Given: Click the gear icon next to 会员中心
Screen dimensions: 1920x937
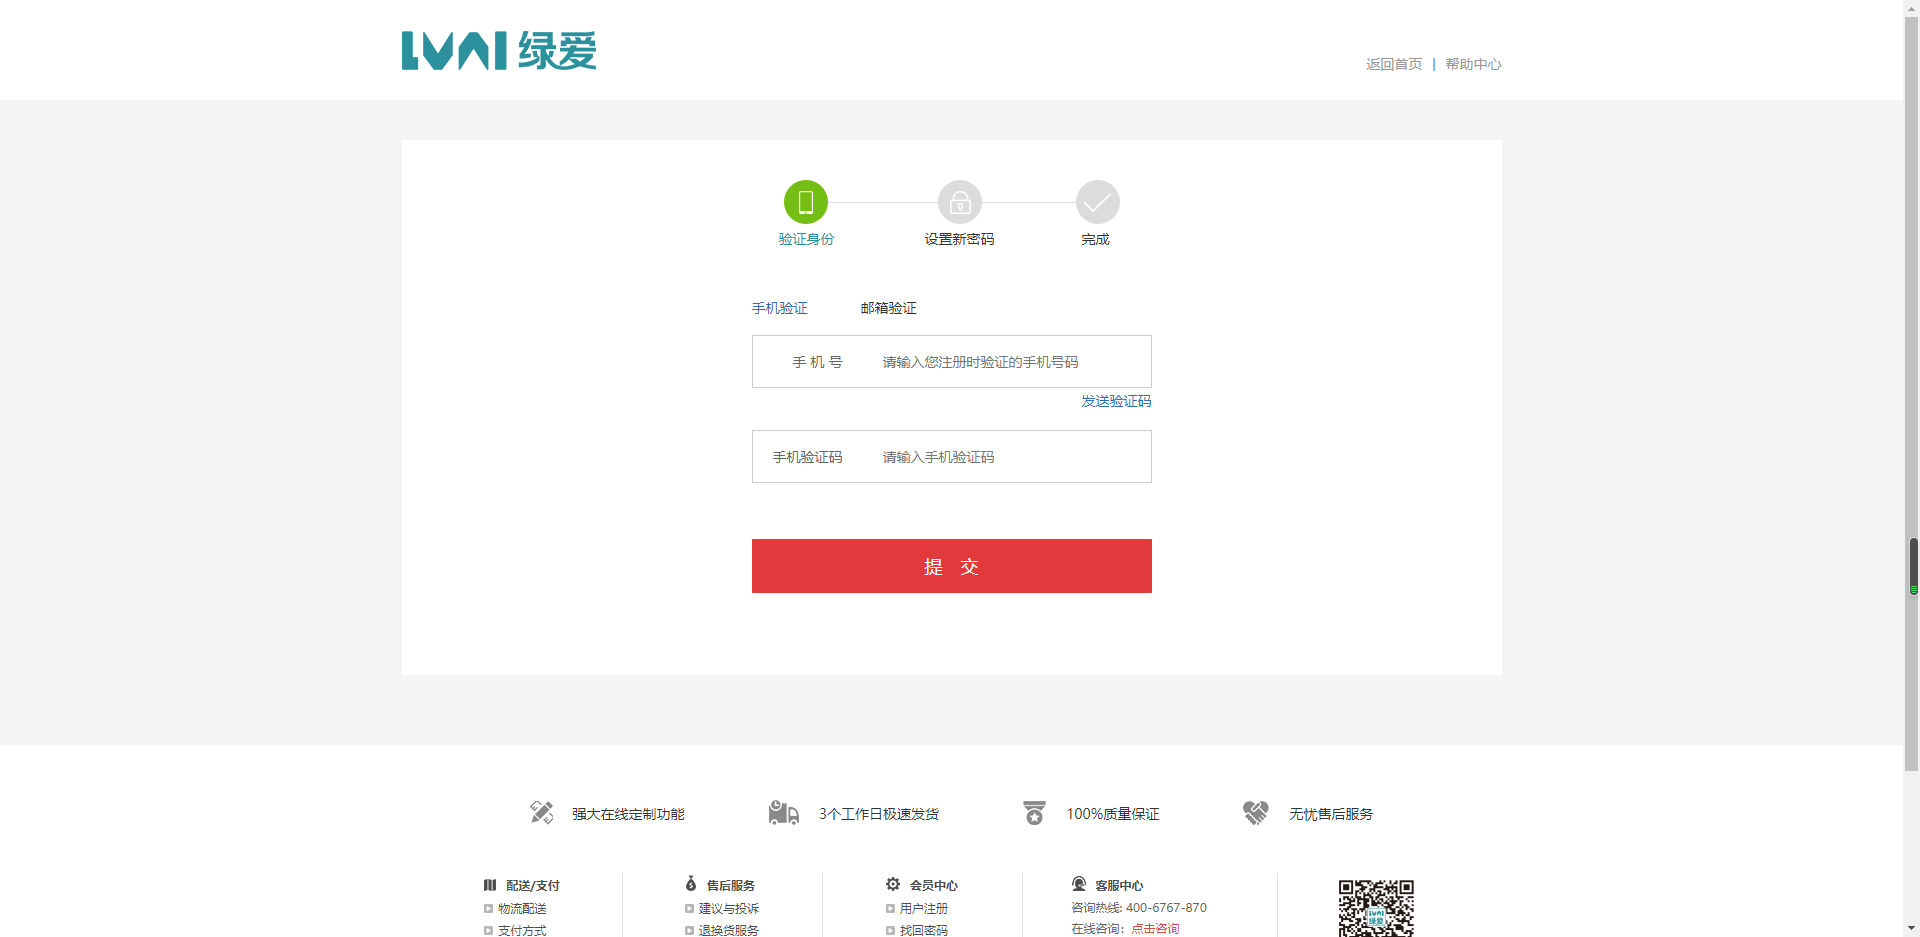Looking at the screenshot, I should click(x=893, y=884).
